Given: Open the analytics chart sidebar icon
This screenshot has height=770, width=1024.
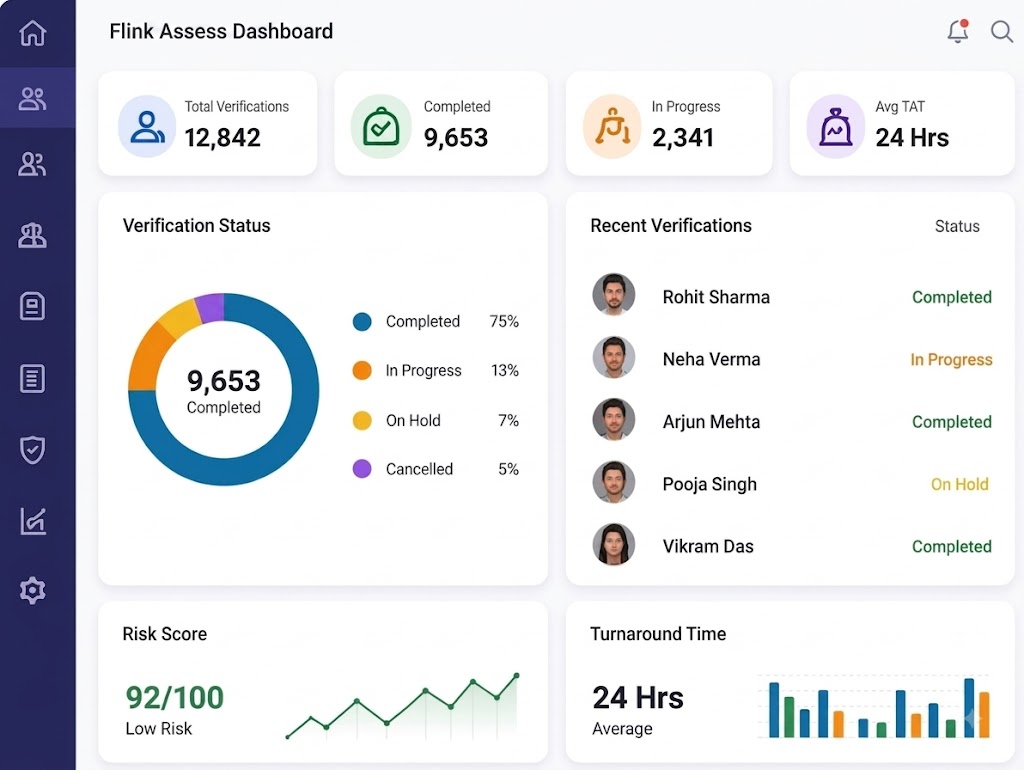Looking at the screenshot, I should point(33,521).
